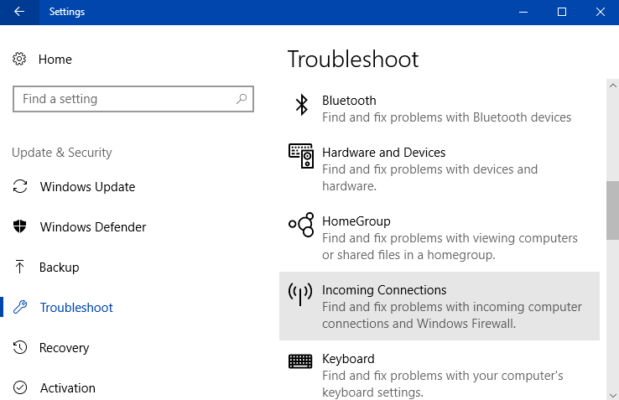619x400 pixels.
Task: Select Incoming Connections troubleshooter title
Action: click(x=384, y=290)
